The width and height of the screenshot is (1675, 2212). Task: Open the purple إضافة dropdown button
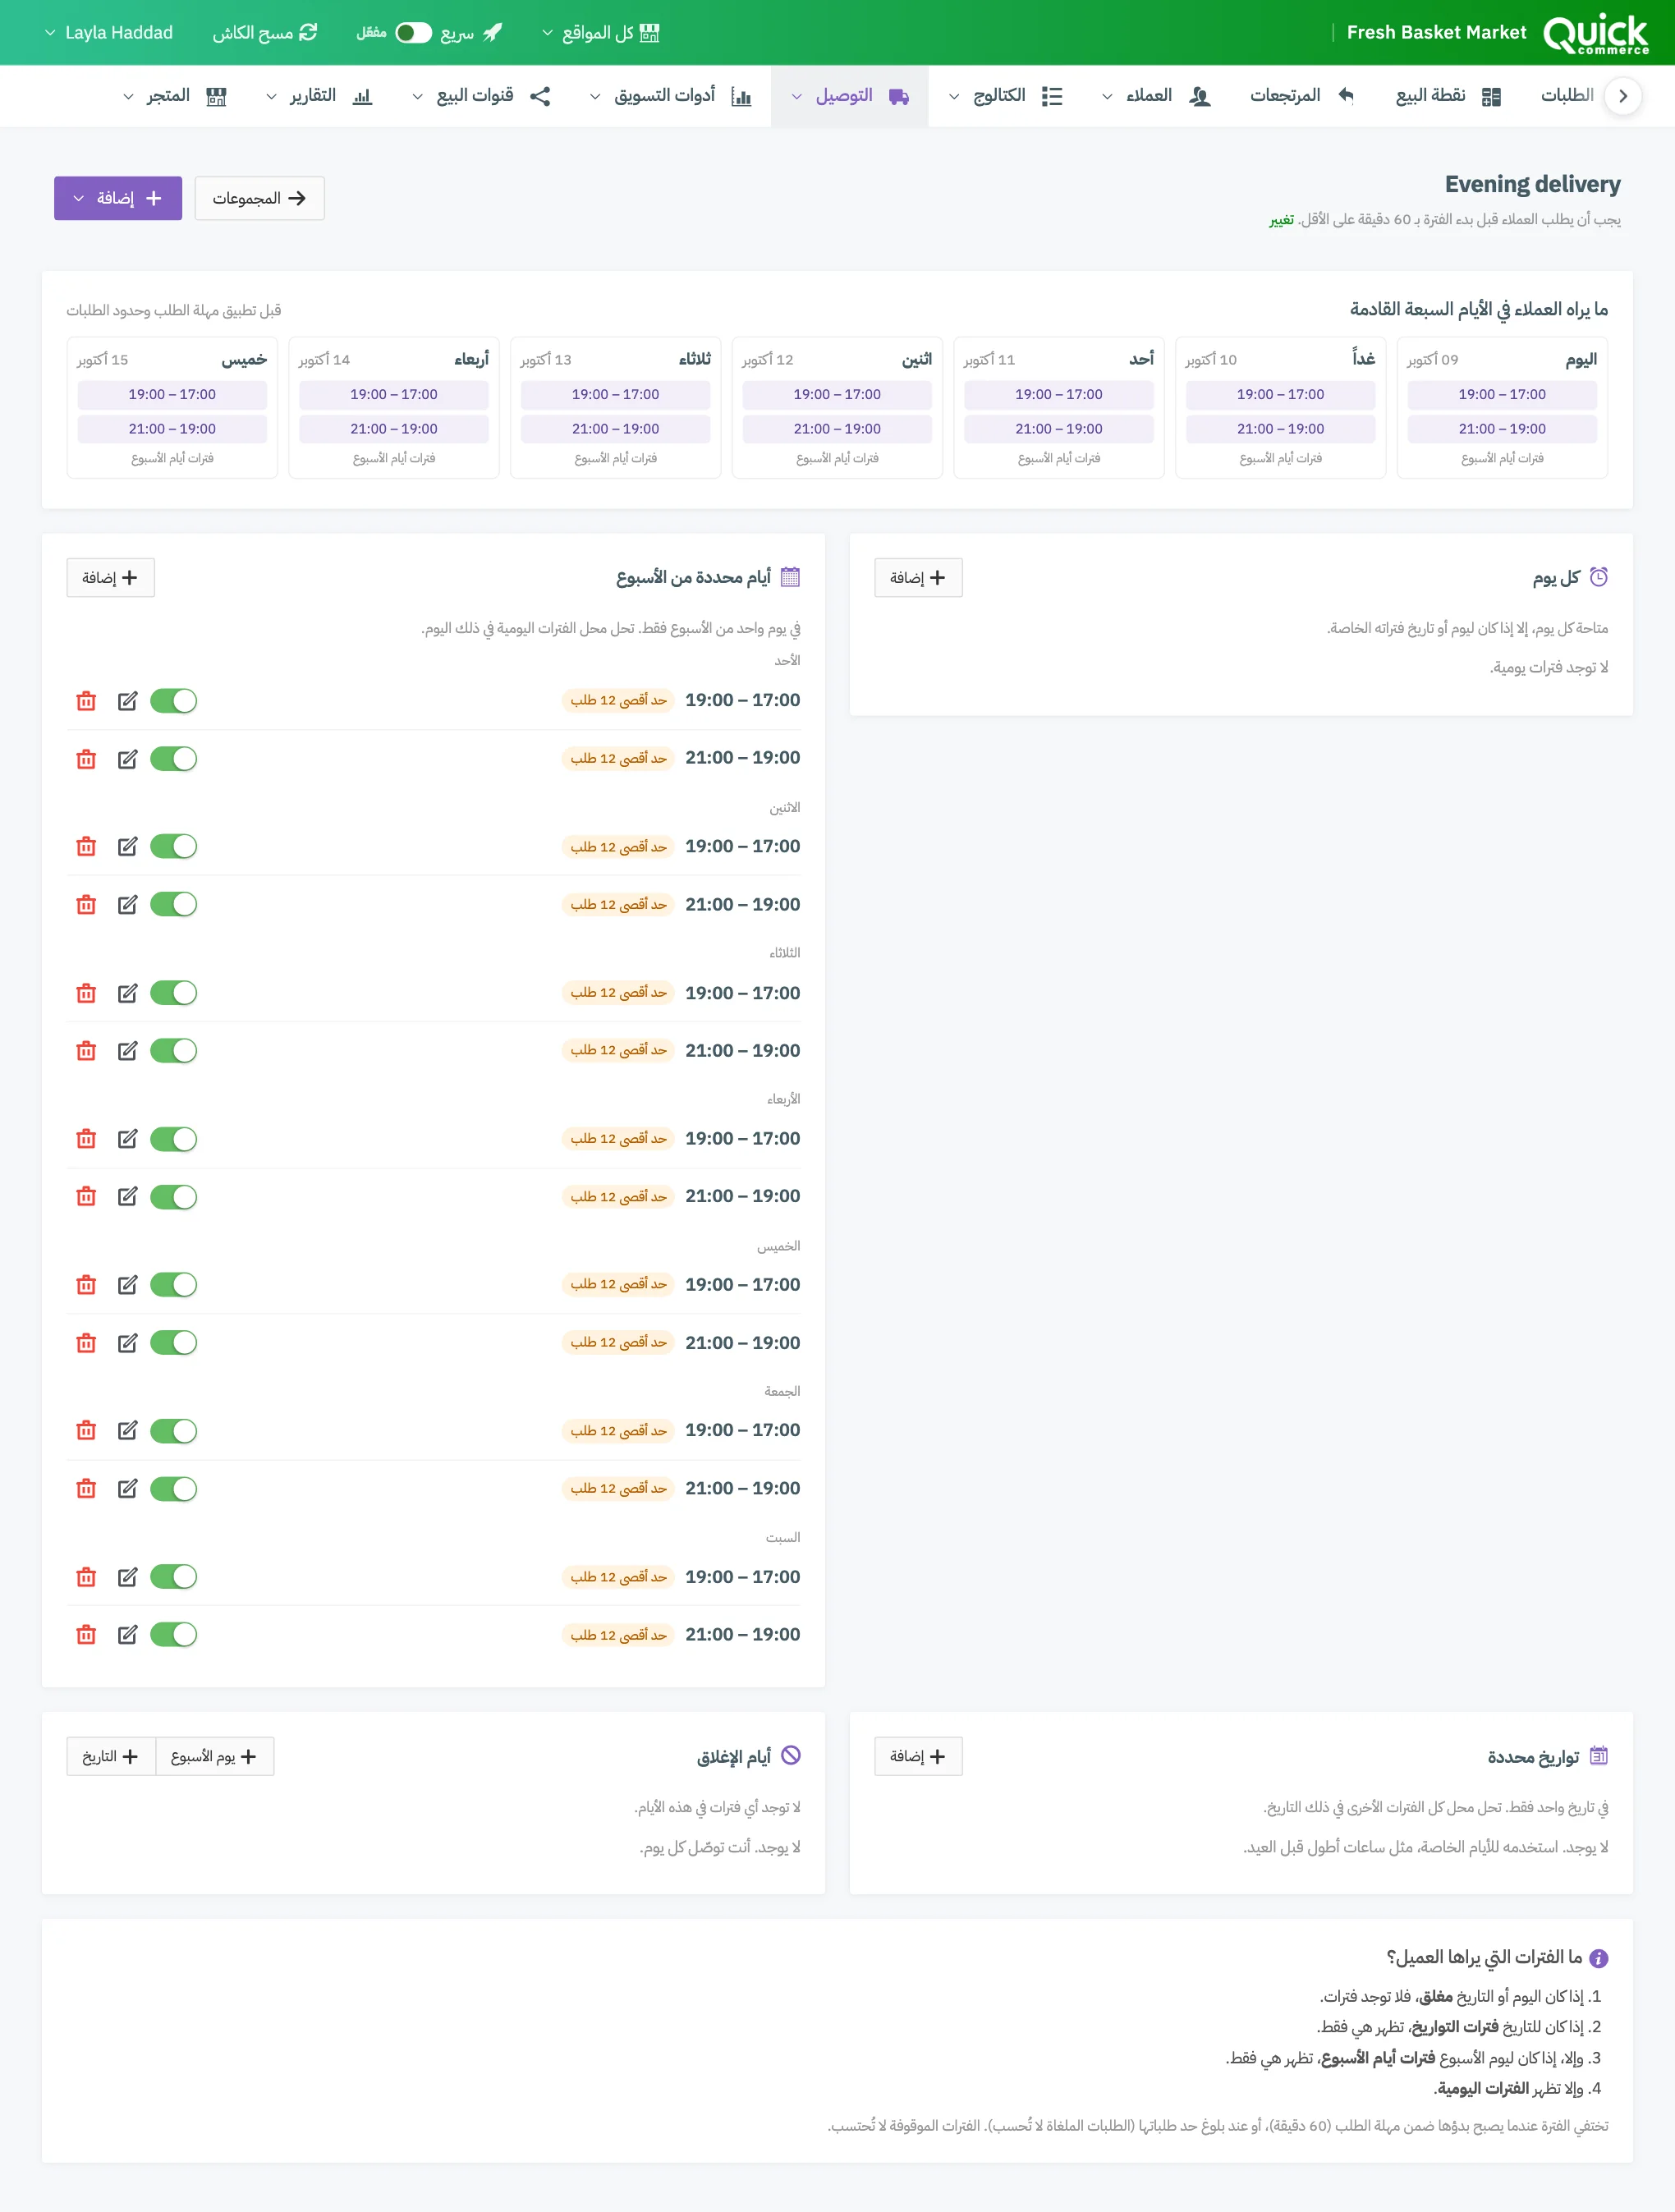click(x=118, y=198)
